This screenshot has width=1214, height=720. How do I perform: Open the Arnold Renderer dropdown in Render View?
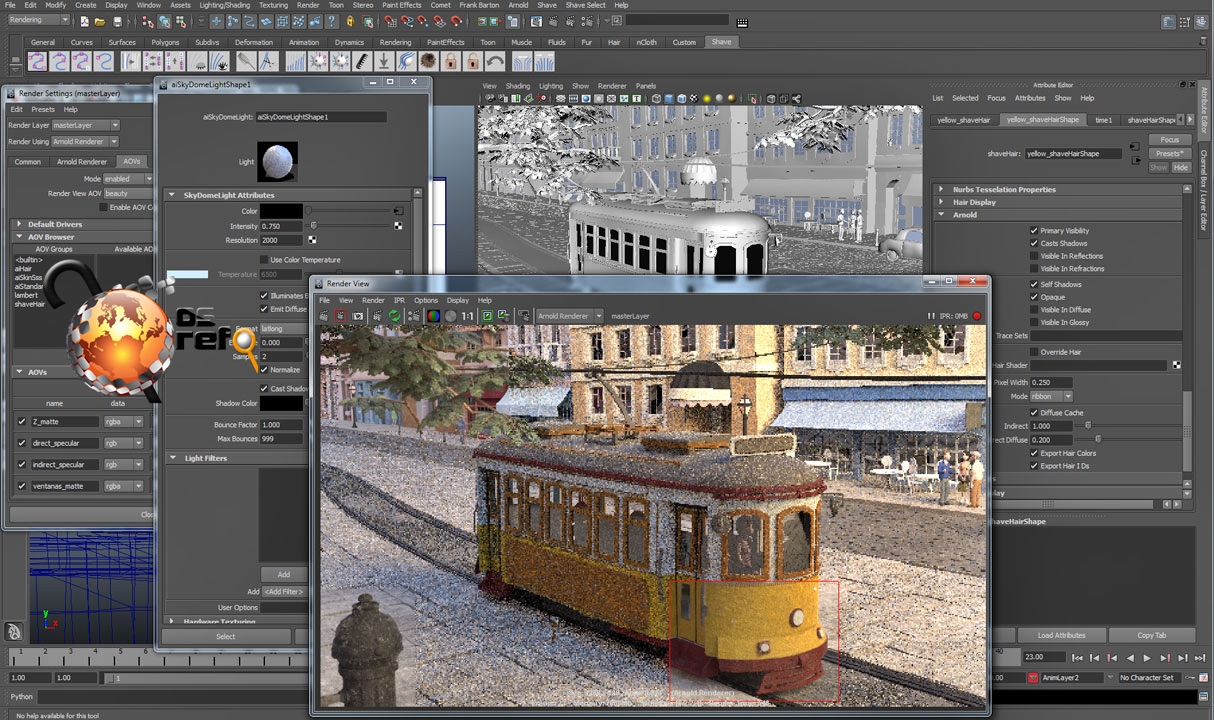[570, 316]
